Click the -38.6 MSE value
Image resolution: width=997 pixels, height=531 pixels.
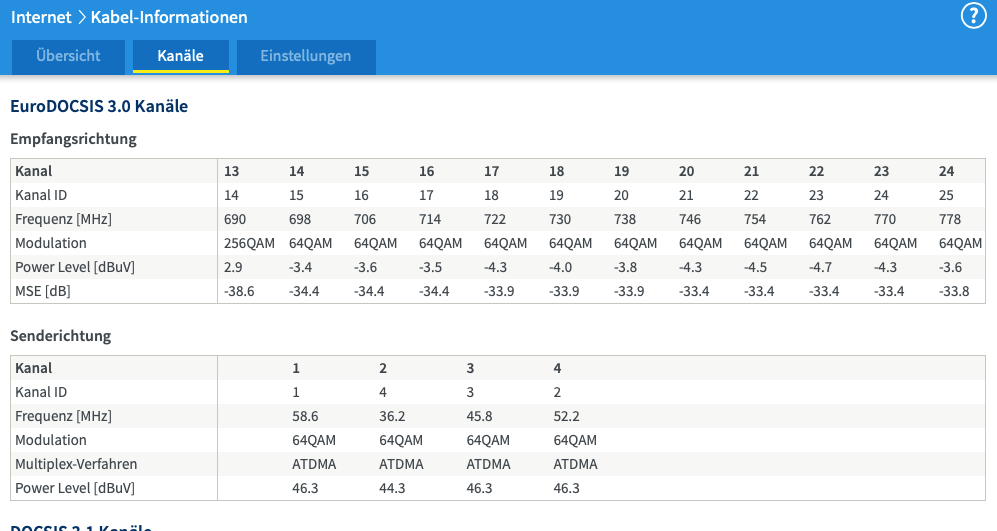point(240,291)
